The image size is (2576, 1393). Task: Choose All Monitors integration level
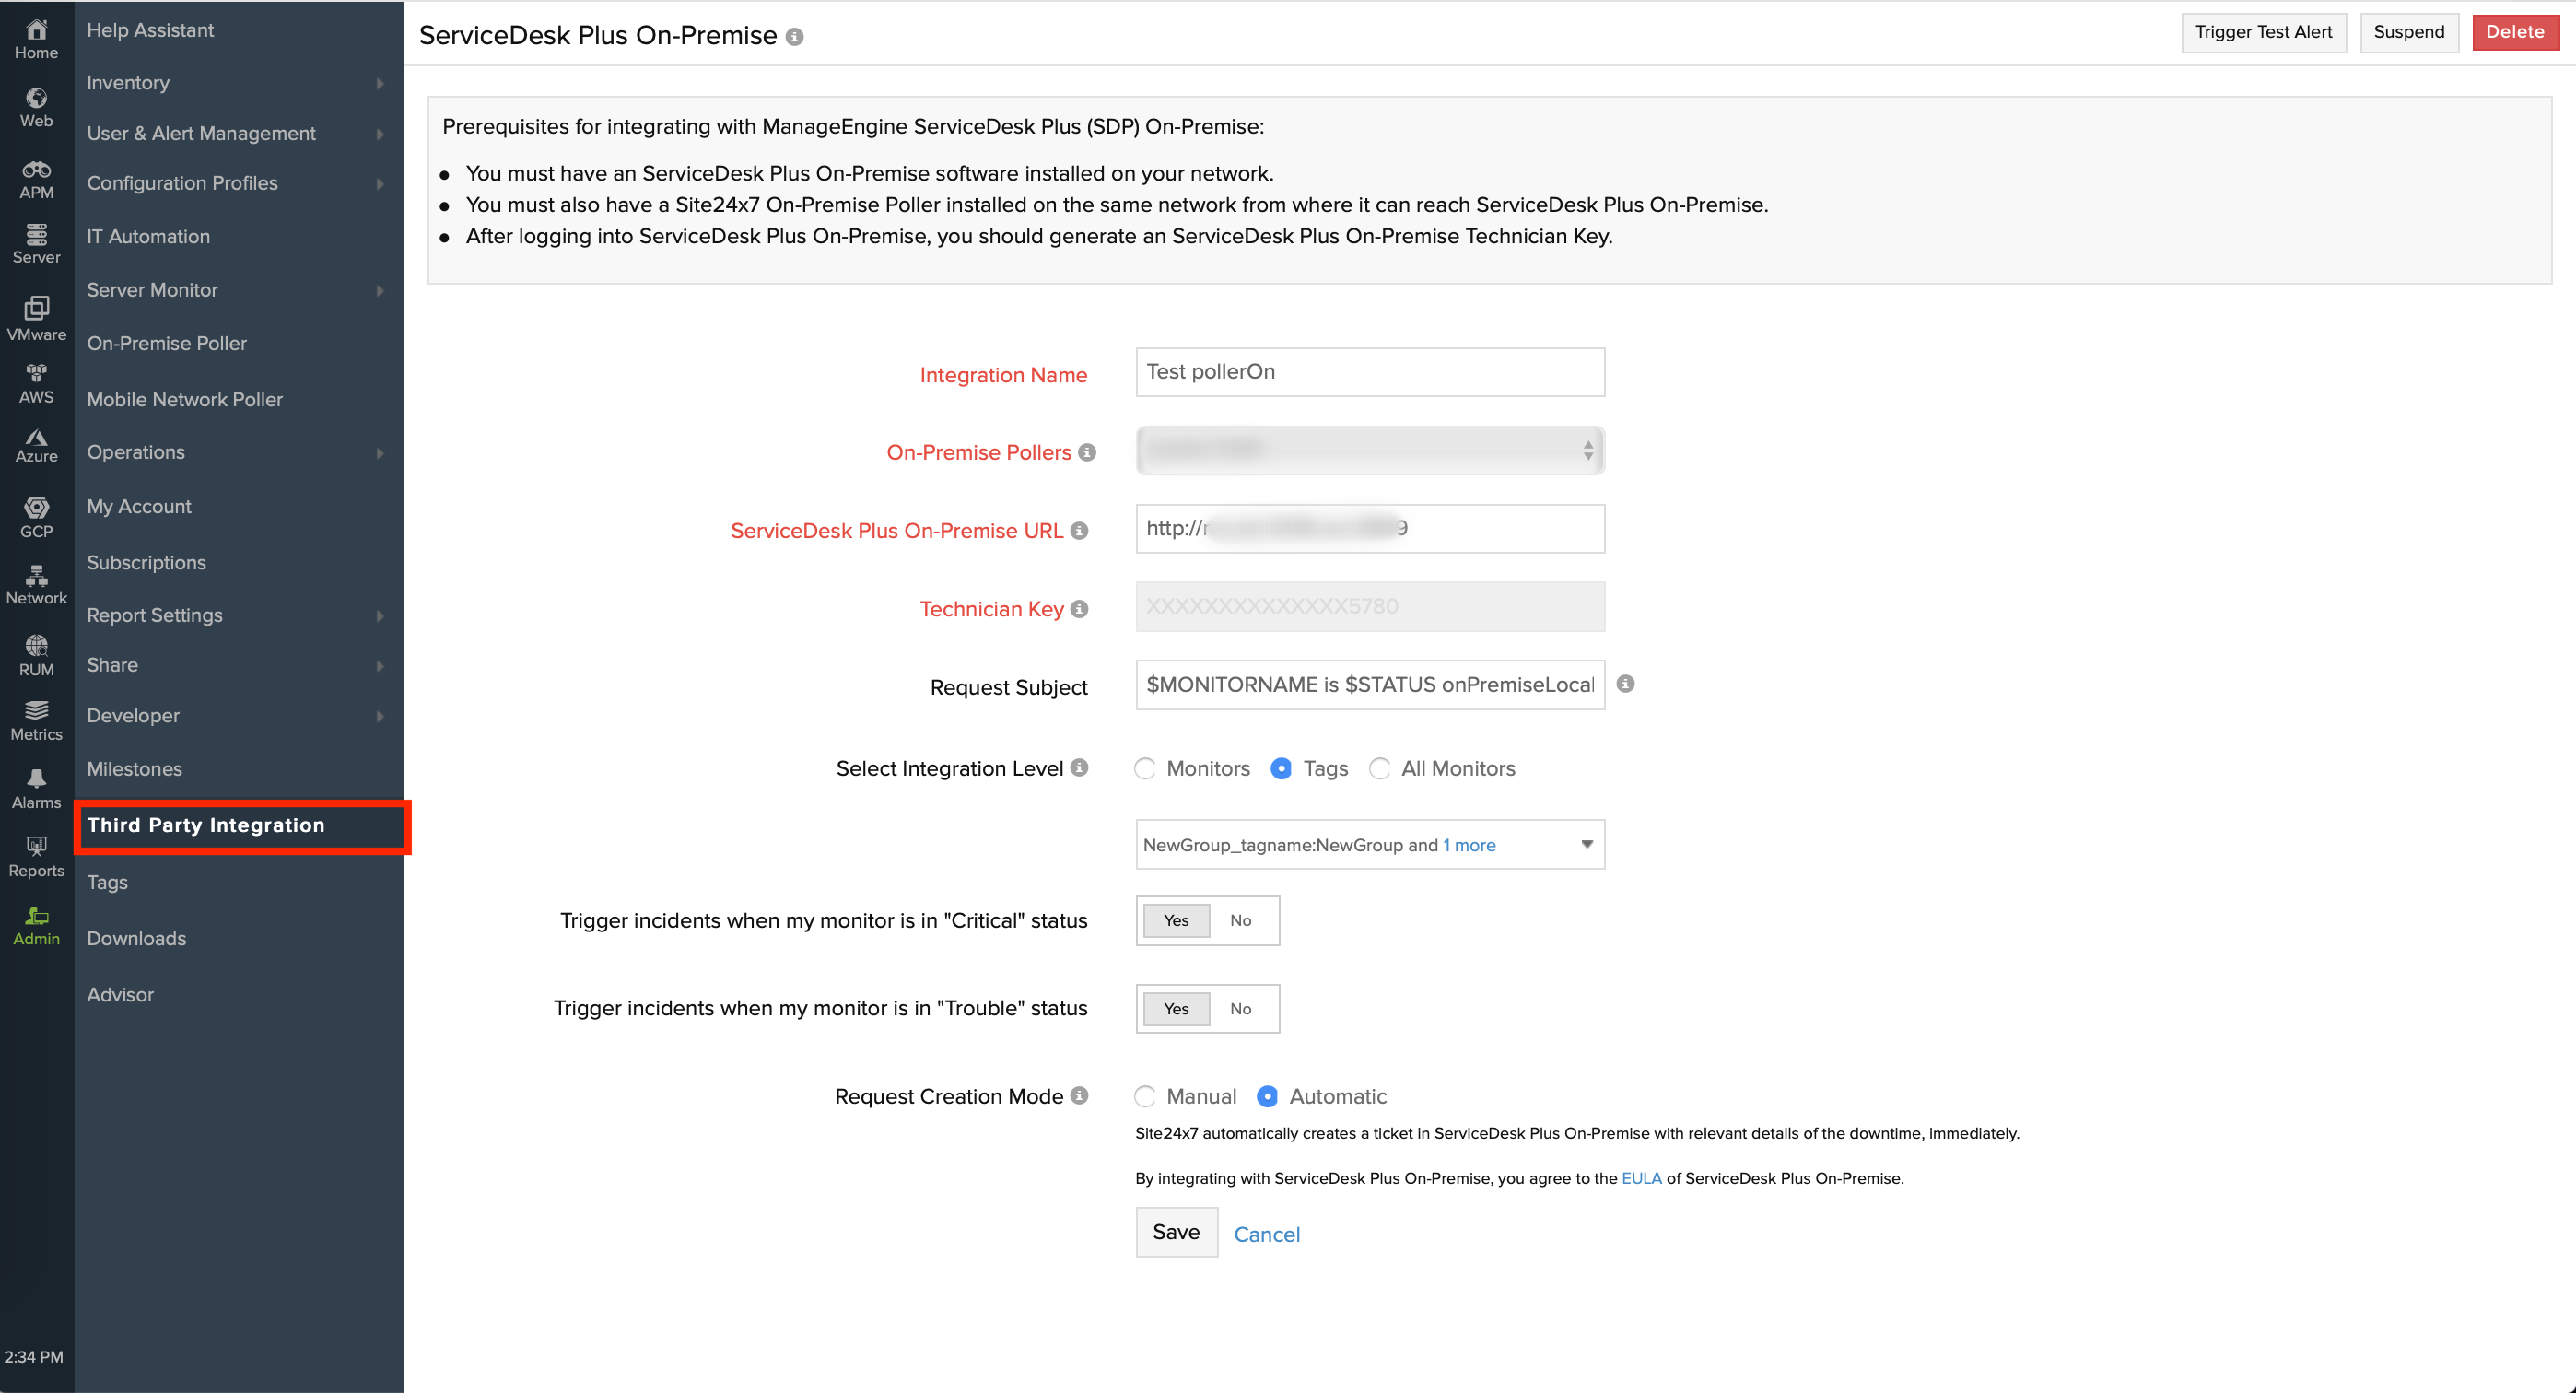[x=1379, y=768]
